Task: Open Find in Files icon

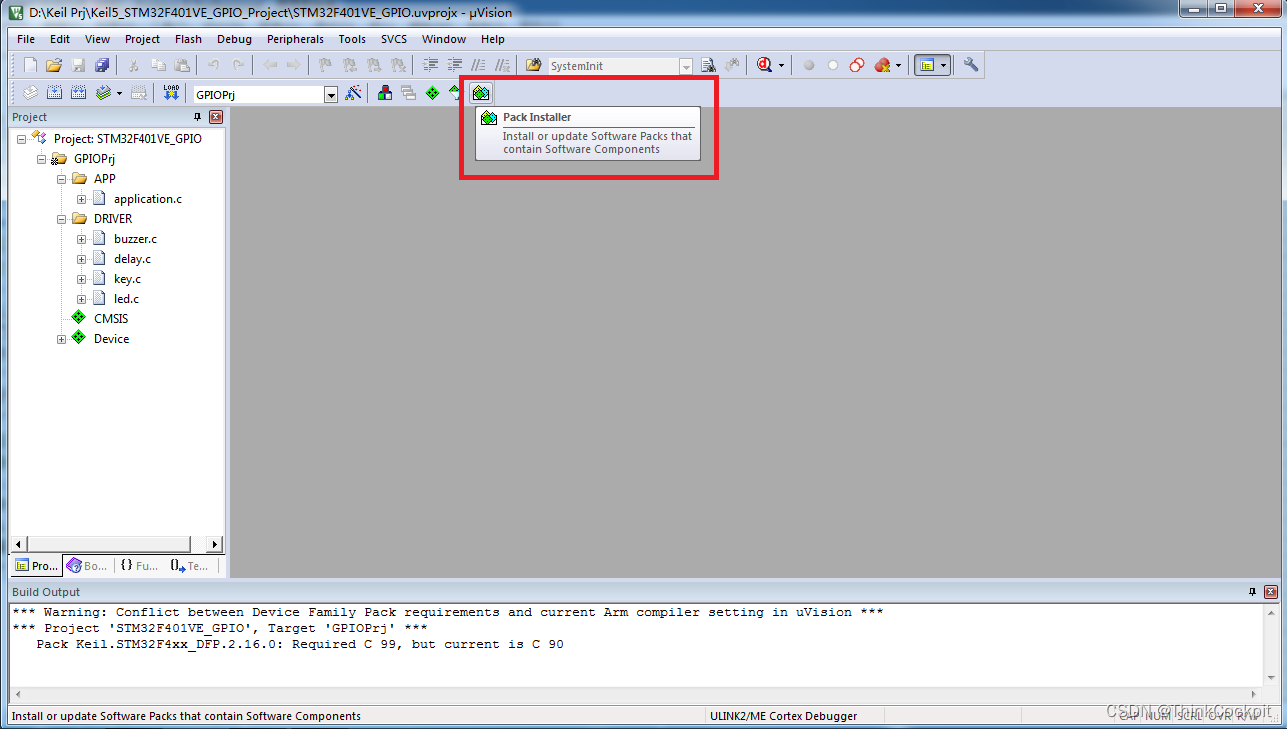Action: click(x=533, y=65)
